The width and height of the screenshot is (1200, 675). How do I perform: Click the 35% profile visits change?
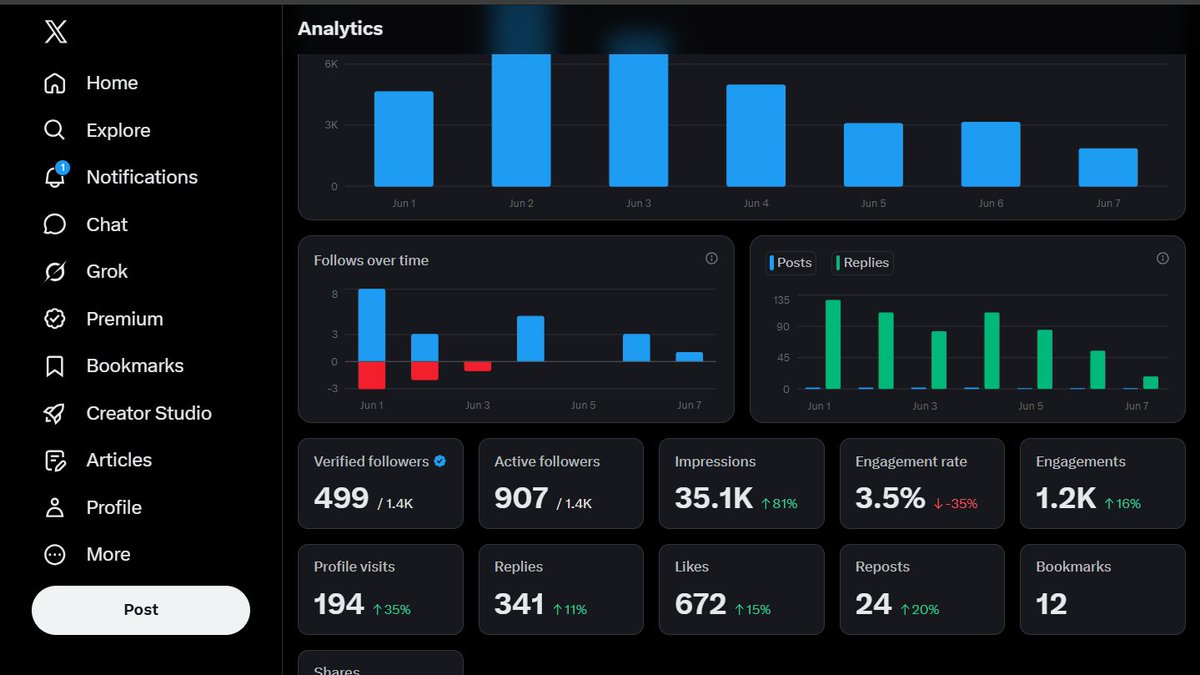(392, 609)
